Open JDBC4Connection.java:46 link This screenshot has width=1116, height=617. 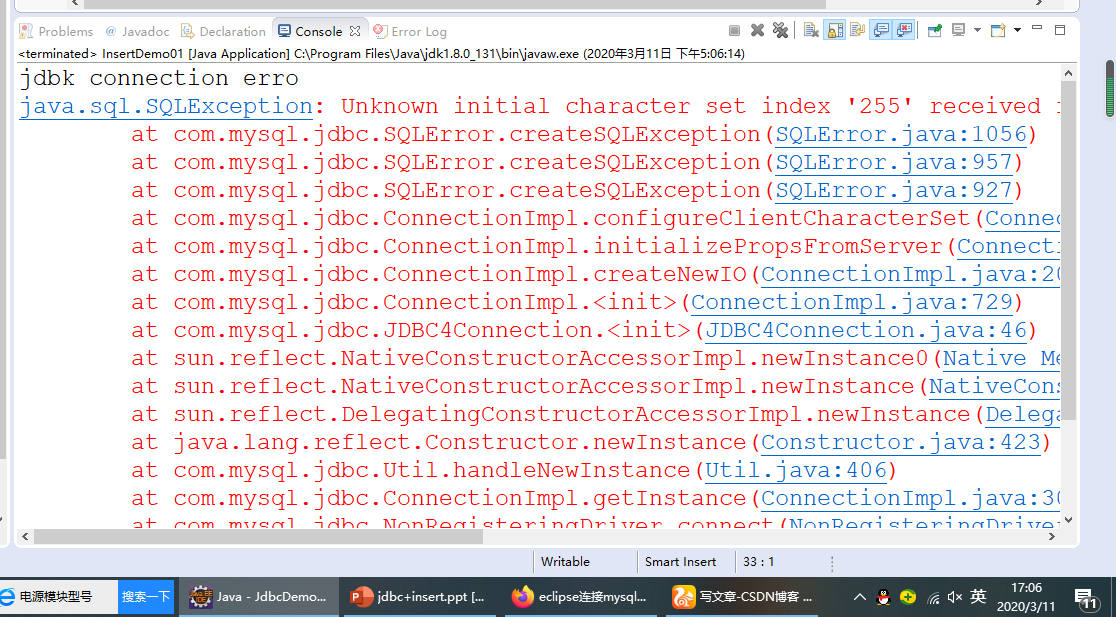(866, 331)
